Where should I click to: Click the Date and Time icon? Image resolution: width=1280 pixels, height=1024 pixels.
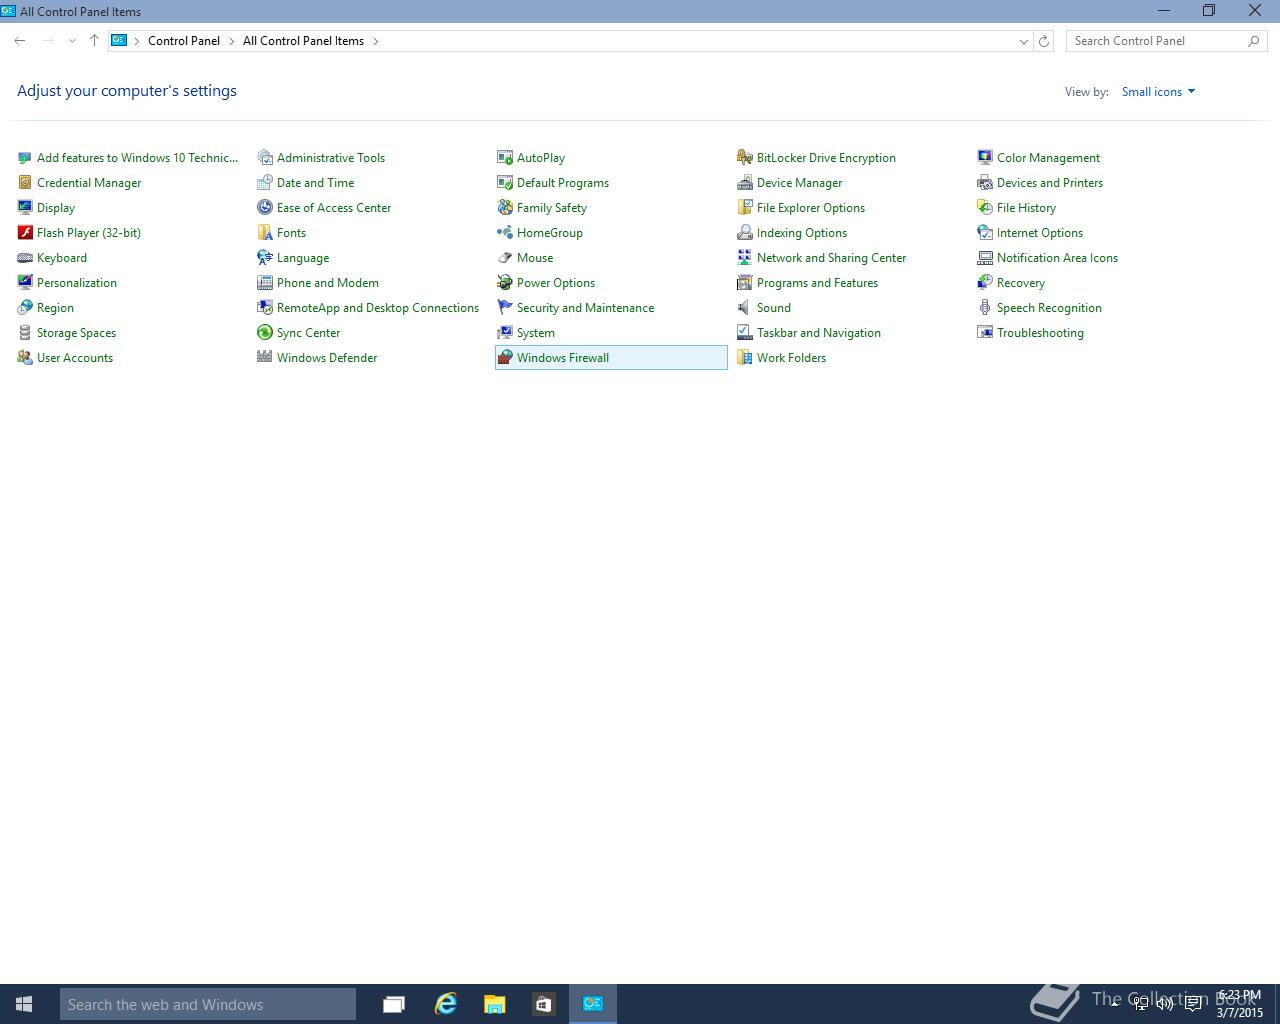pyautogui.click(x=265, y=183)
